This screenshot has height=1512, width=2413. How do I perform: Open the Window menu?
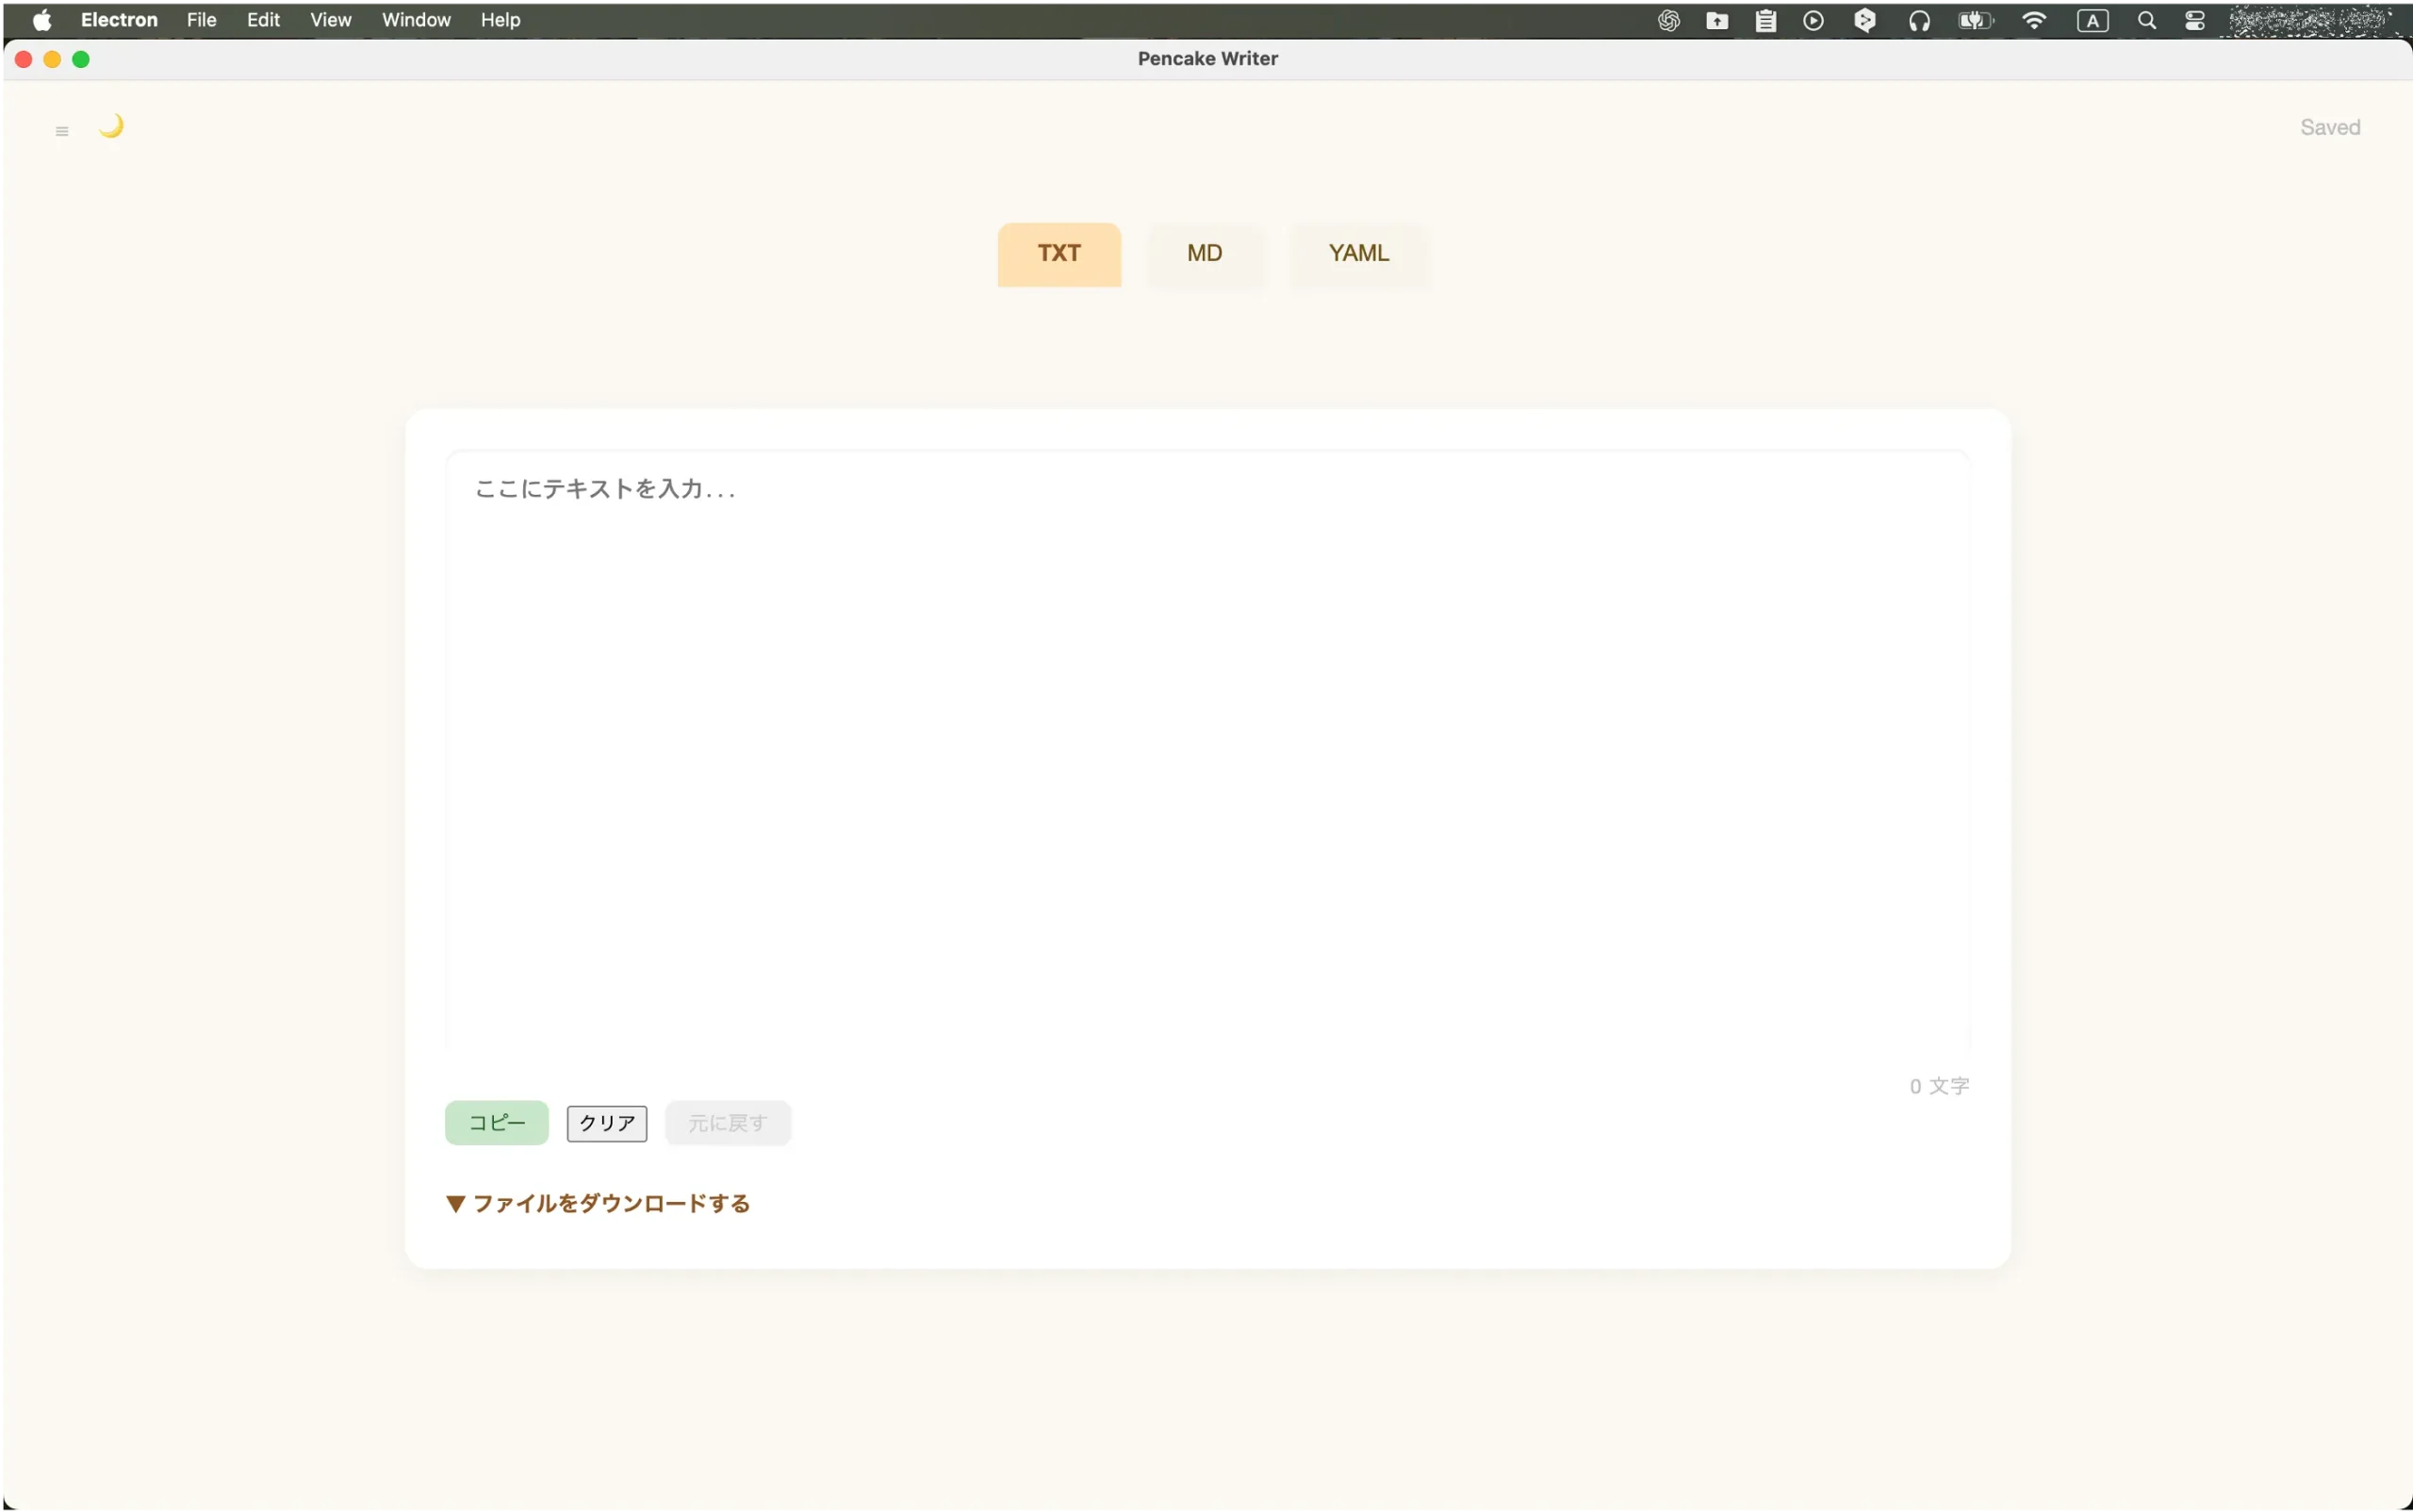pyautogui.click(x=416, y=20)
